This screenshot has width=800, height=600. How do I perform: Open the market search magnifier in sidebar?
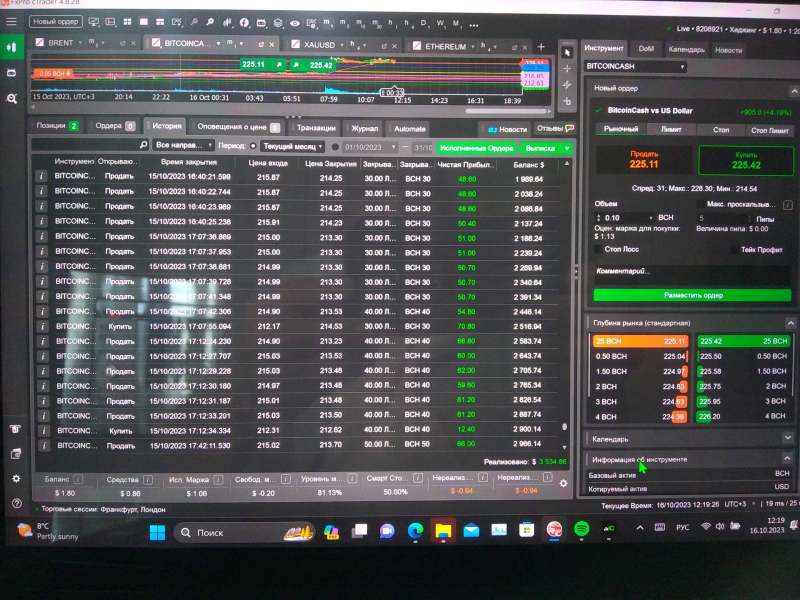coord(12,98)
